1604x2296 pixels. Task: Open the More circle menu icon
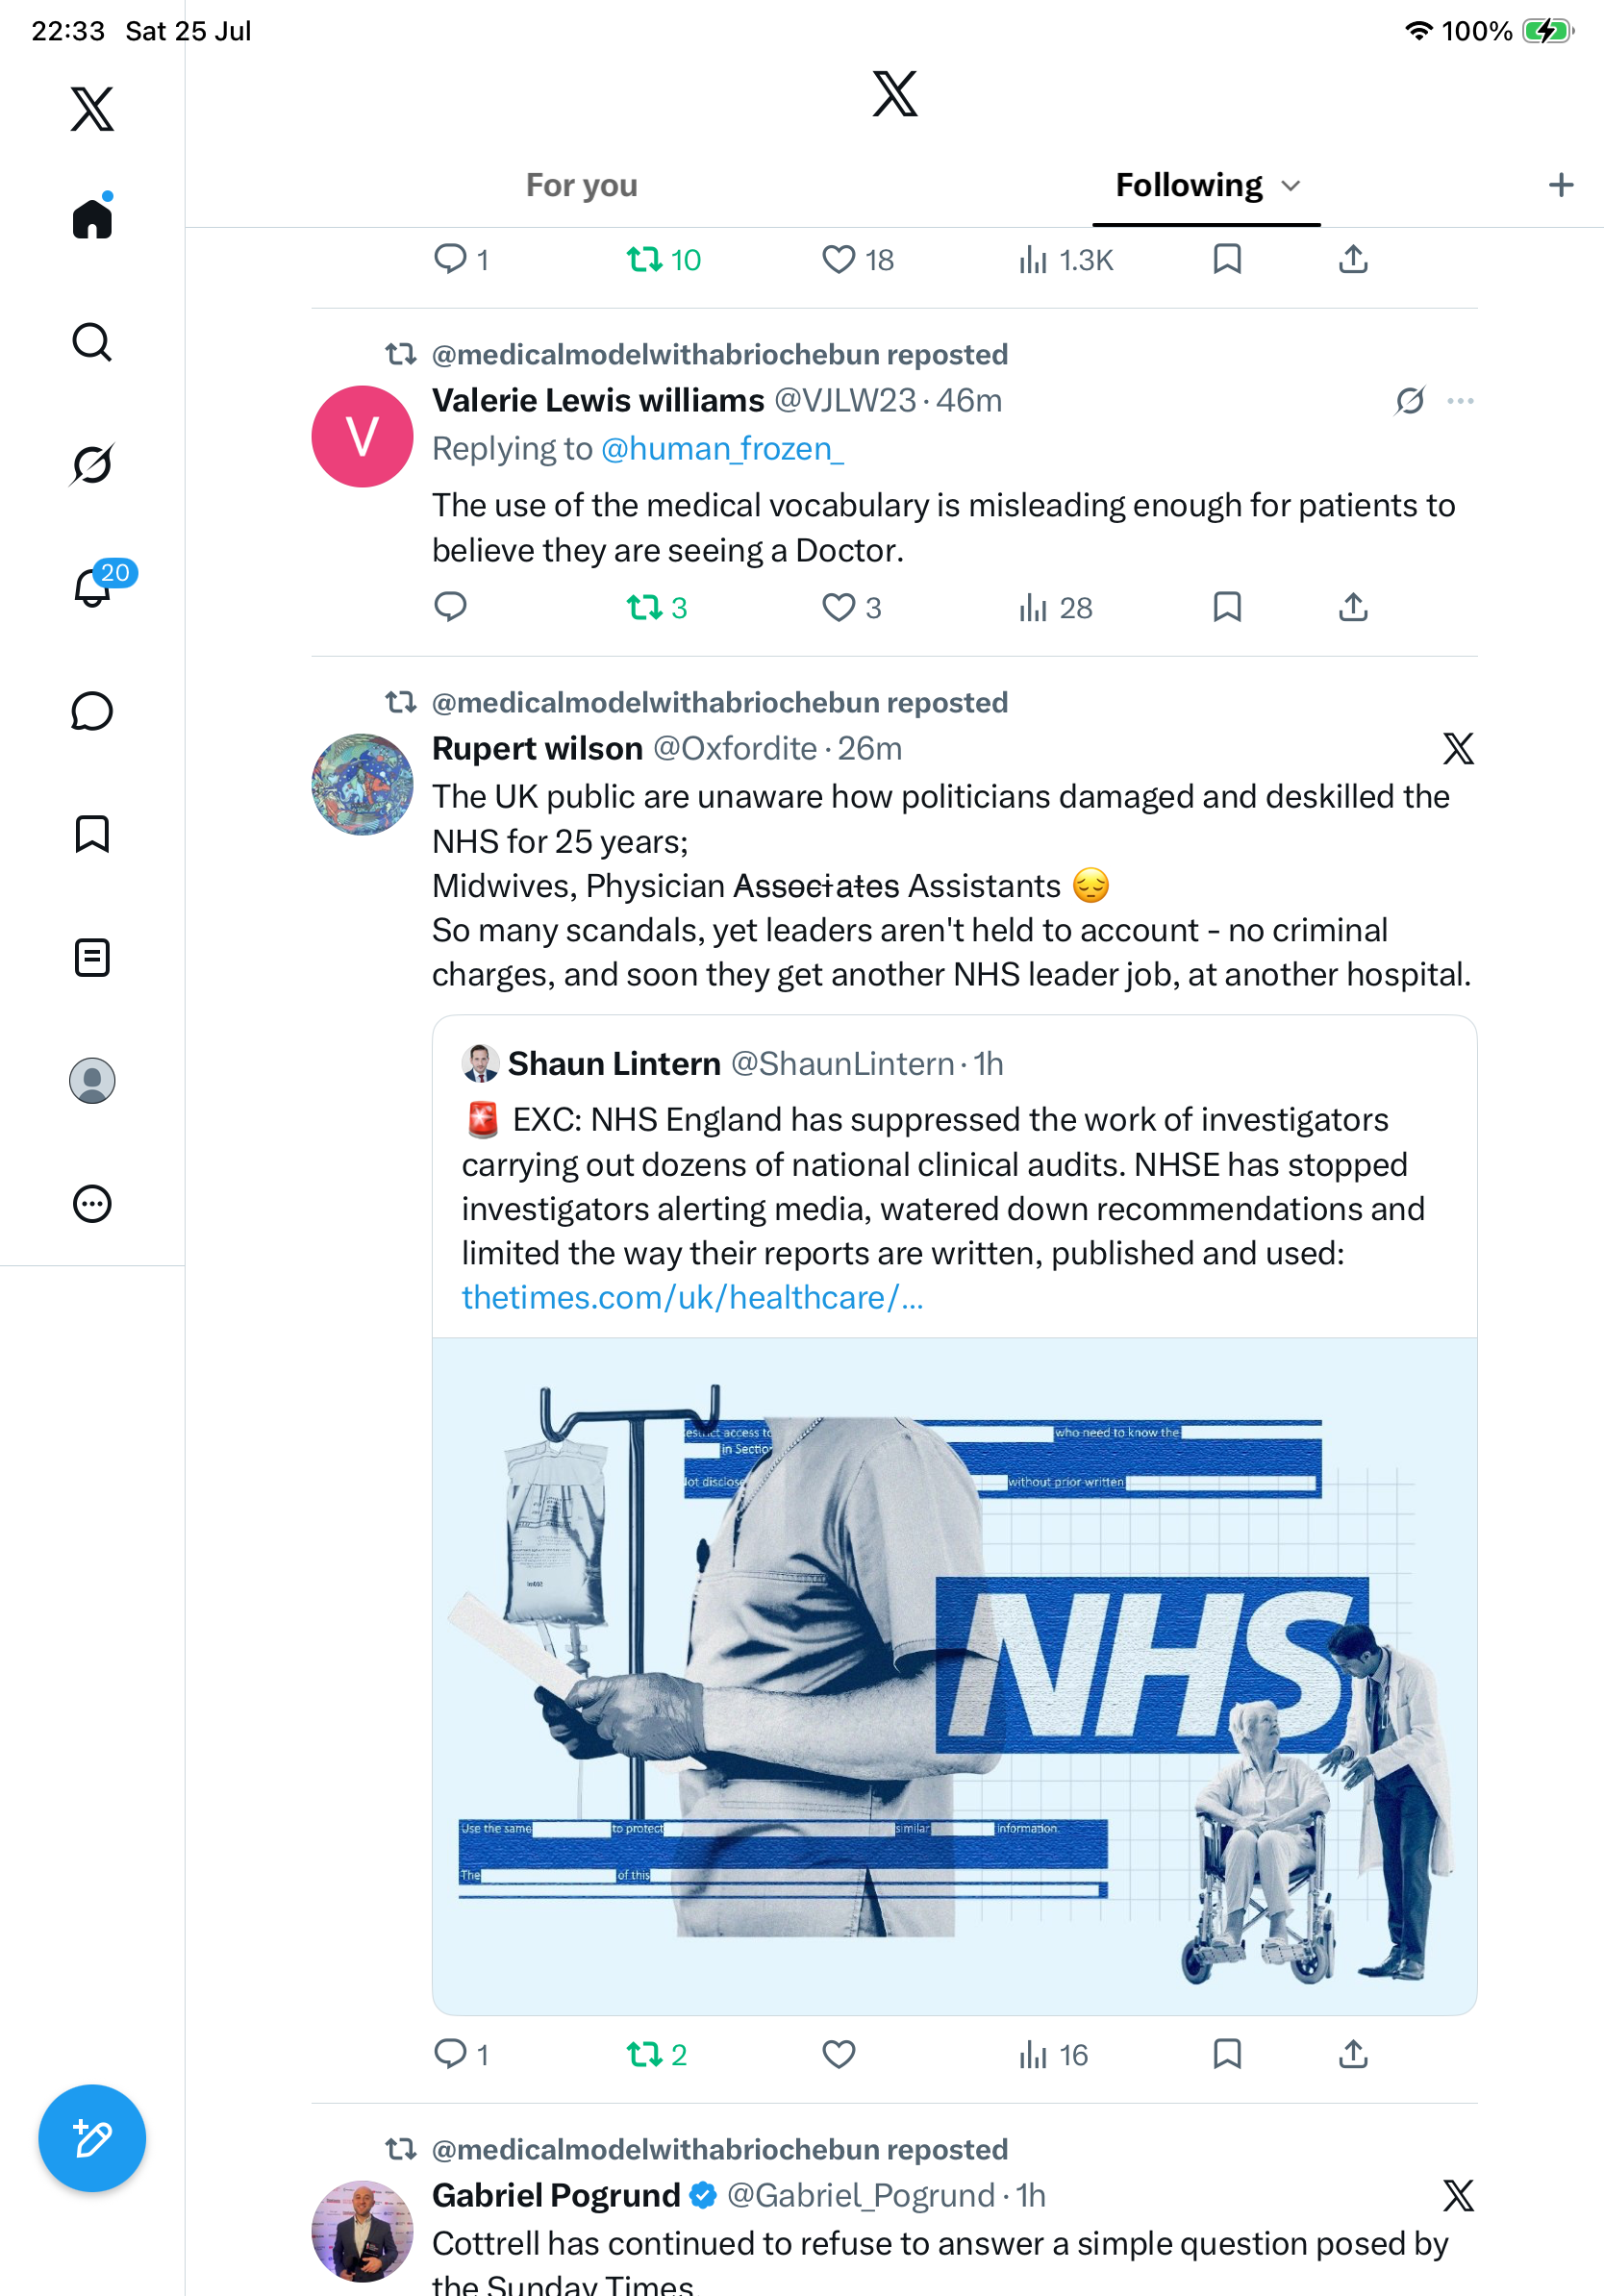(92, 1204)
